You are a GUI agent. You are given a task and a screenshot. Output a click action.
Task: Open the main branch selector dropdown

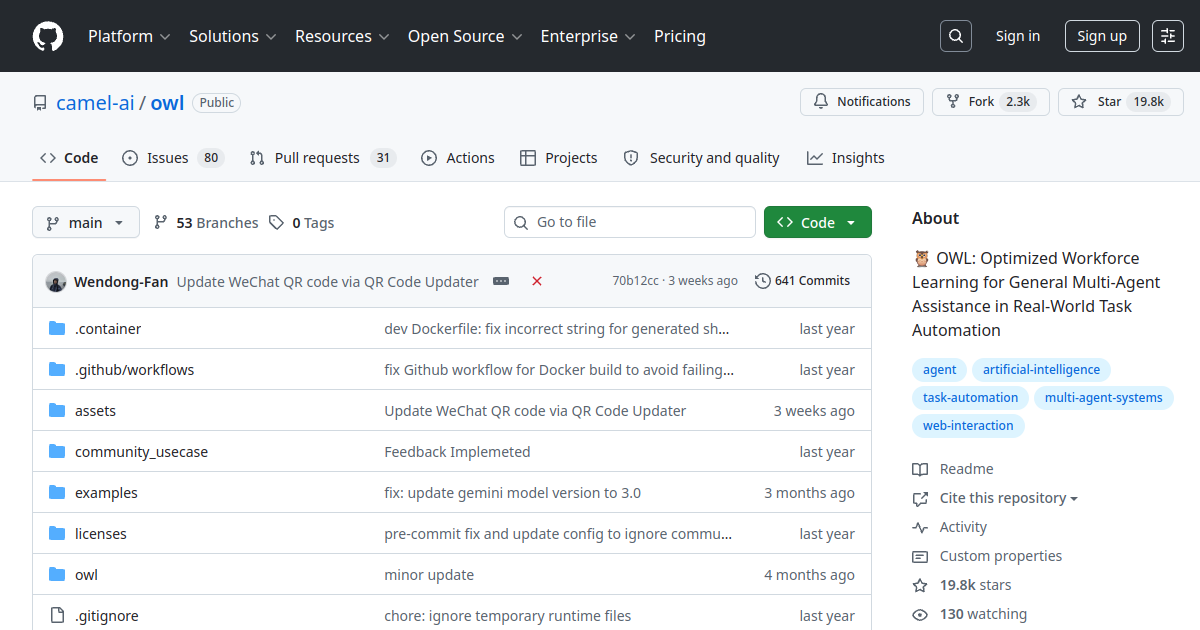click(x=85, y=223)
